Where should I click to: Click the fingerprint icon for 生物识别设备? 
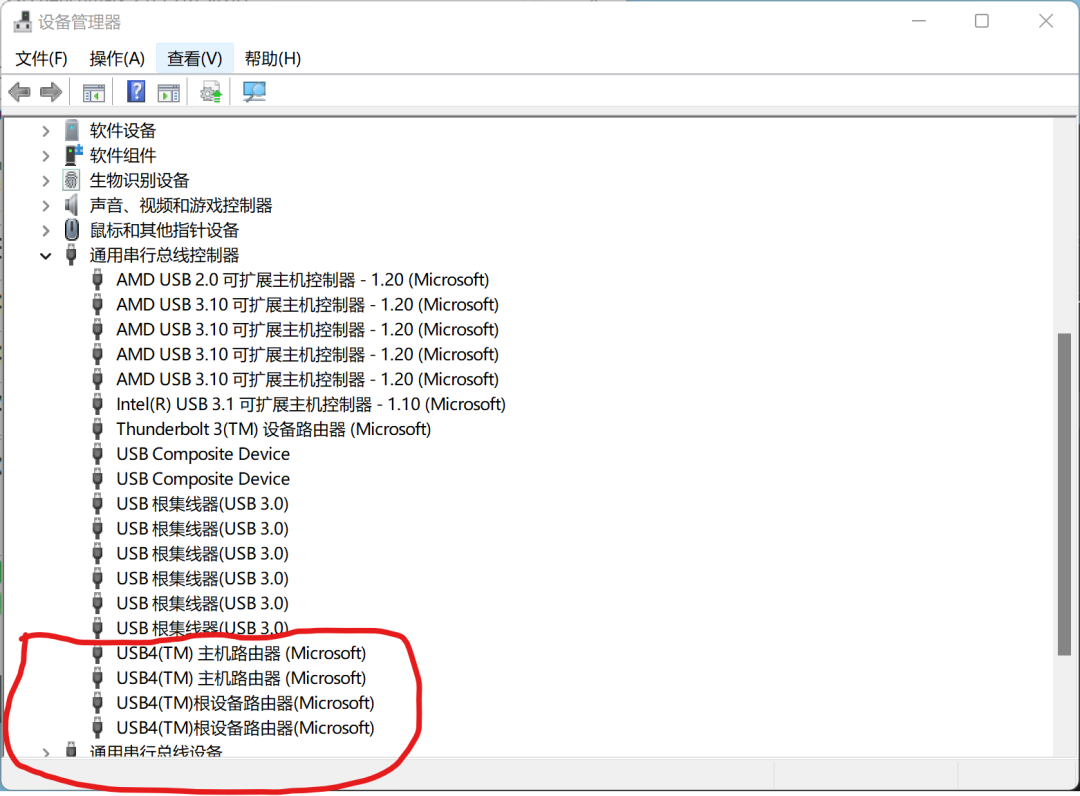click(x=71, y=180)
